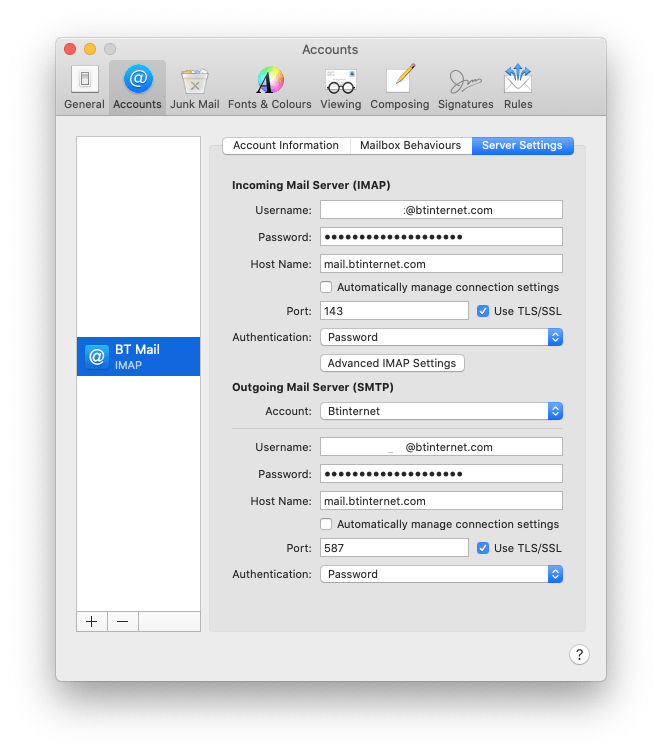
Task: Open the General preferences pane
Action: (84, 88)
